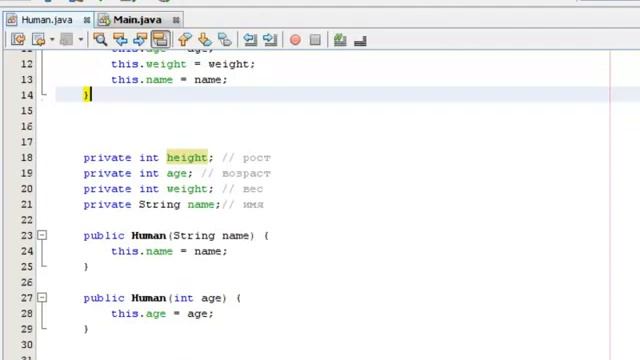This screenshot has width=640, height=360.
Task: Start macro recording red button
Action: (295, 40)
